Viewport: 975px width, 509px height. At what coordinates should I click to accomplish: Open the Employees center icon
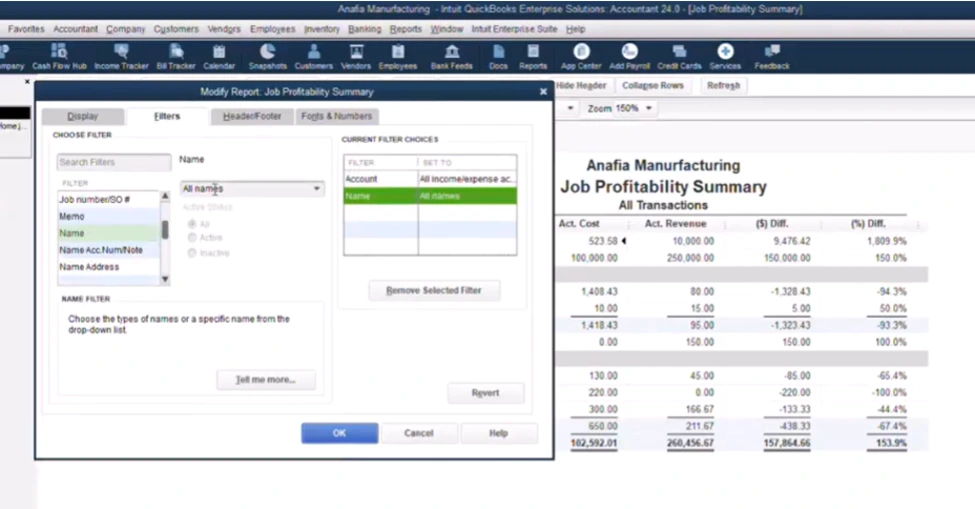tap(397, 57)
